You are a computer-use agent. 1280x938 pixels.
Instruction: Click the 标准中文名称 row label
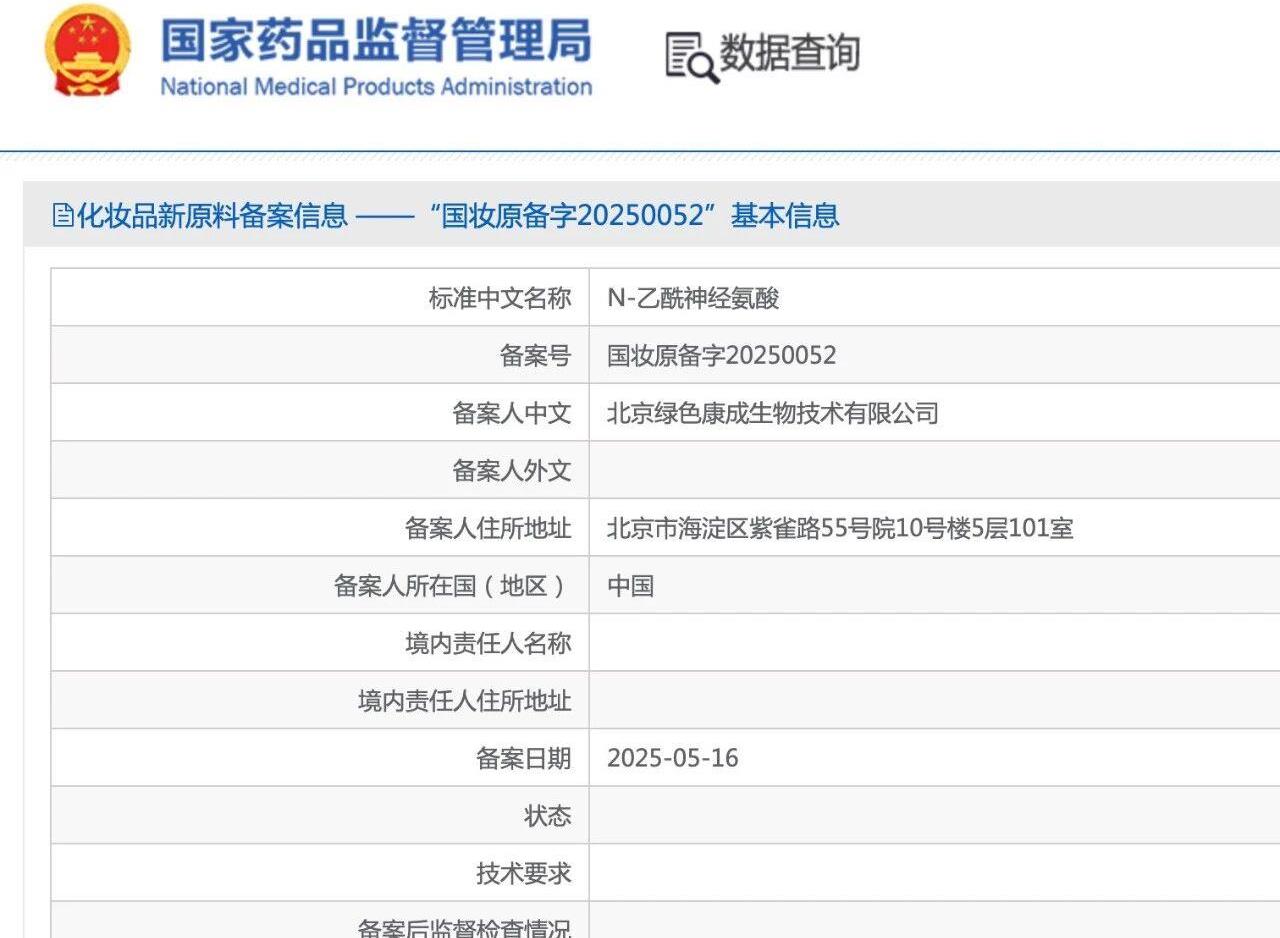[x=500, y=298]
